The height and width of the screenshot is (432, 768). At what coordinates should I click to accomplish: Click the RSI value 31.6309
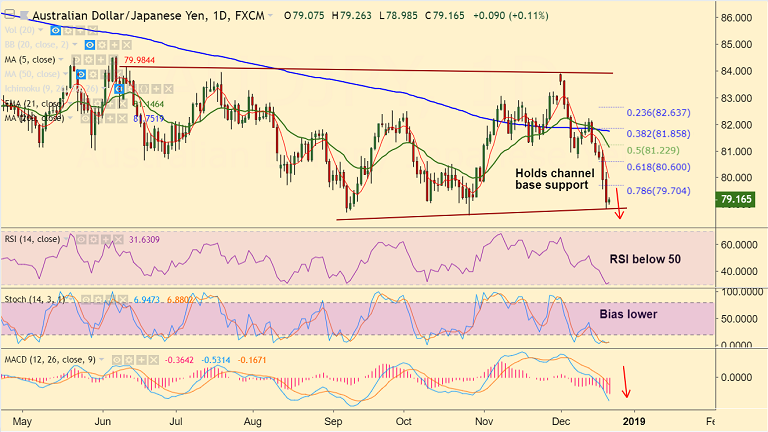144,240
